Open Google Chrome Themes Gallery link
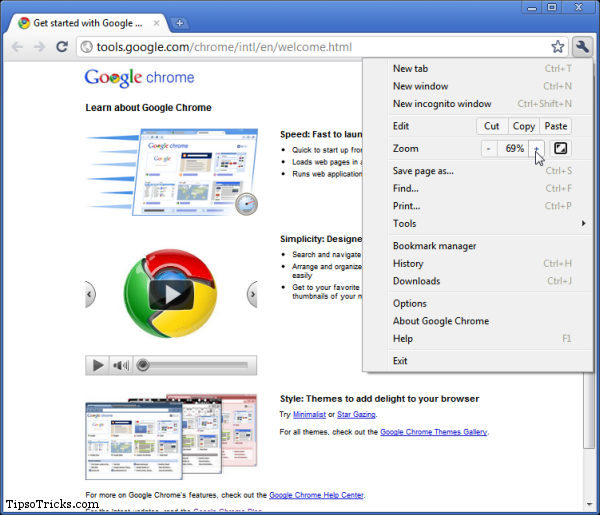The height and width of the screenshot is (515, 600). (x=434, y=432)
